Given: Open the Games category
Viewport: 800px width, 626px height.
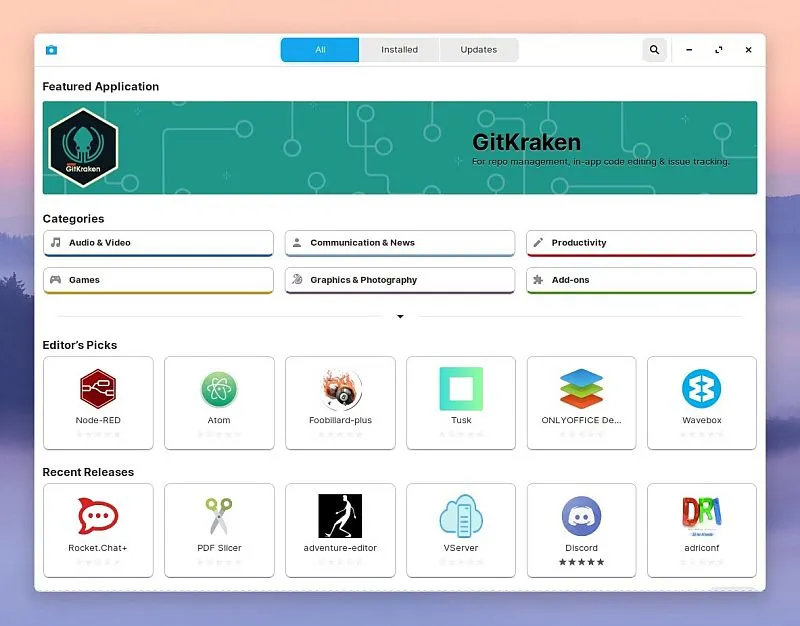Looking at the screenshot, I should (x=157, y=280).
